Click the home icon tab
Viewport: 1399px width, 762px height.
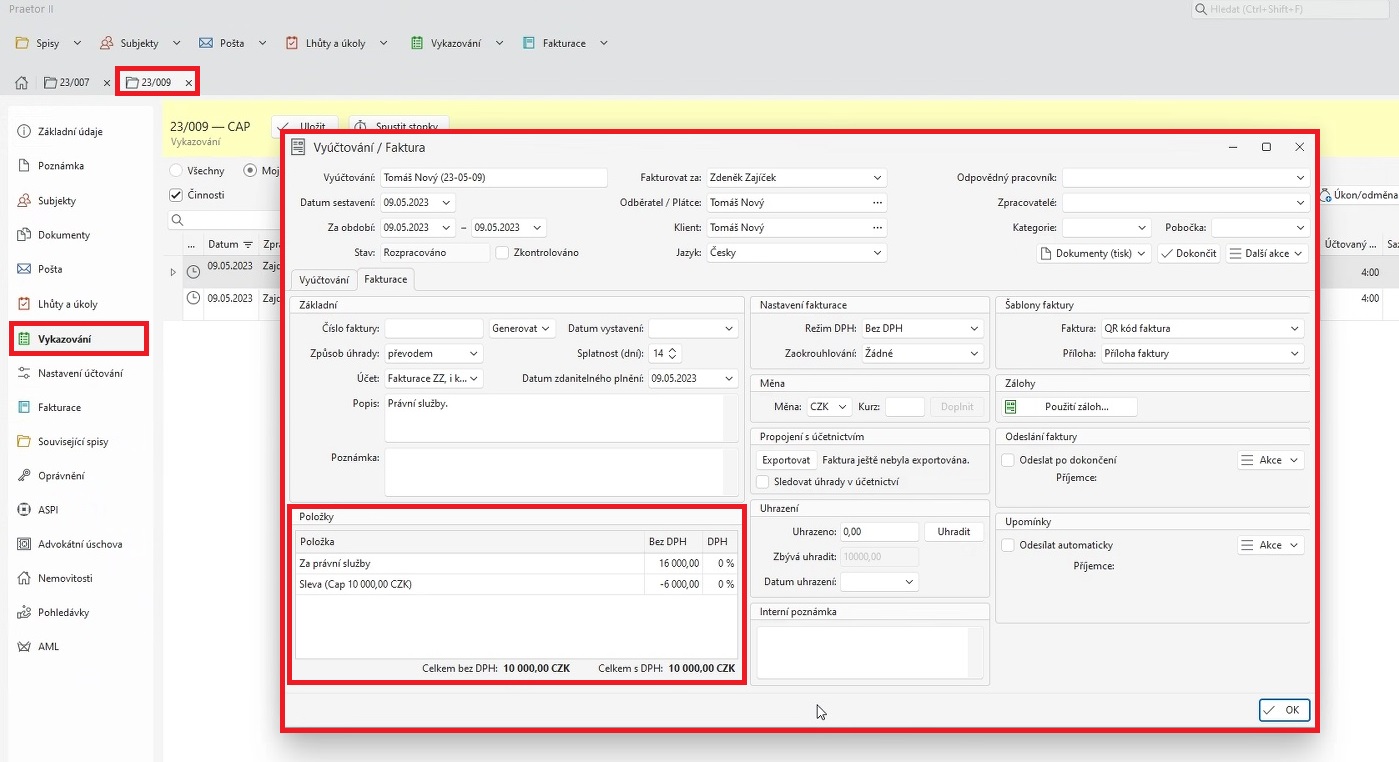click(21, 83)
